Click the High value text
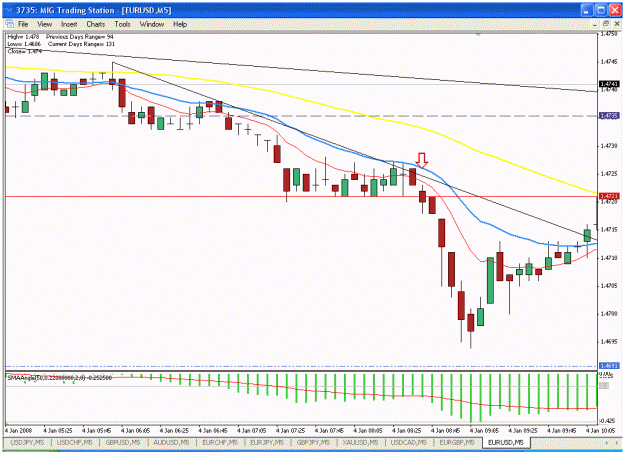Screen dimensions: 625x452 23,37
